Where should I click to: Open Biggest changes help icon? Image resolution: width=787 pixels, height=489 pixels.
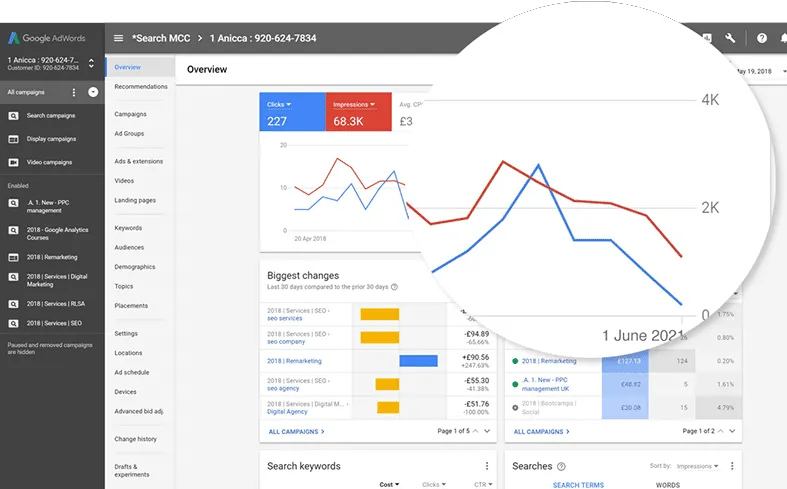(x=395, y=287)
